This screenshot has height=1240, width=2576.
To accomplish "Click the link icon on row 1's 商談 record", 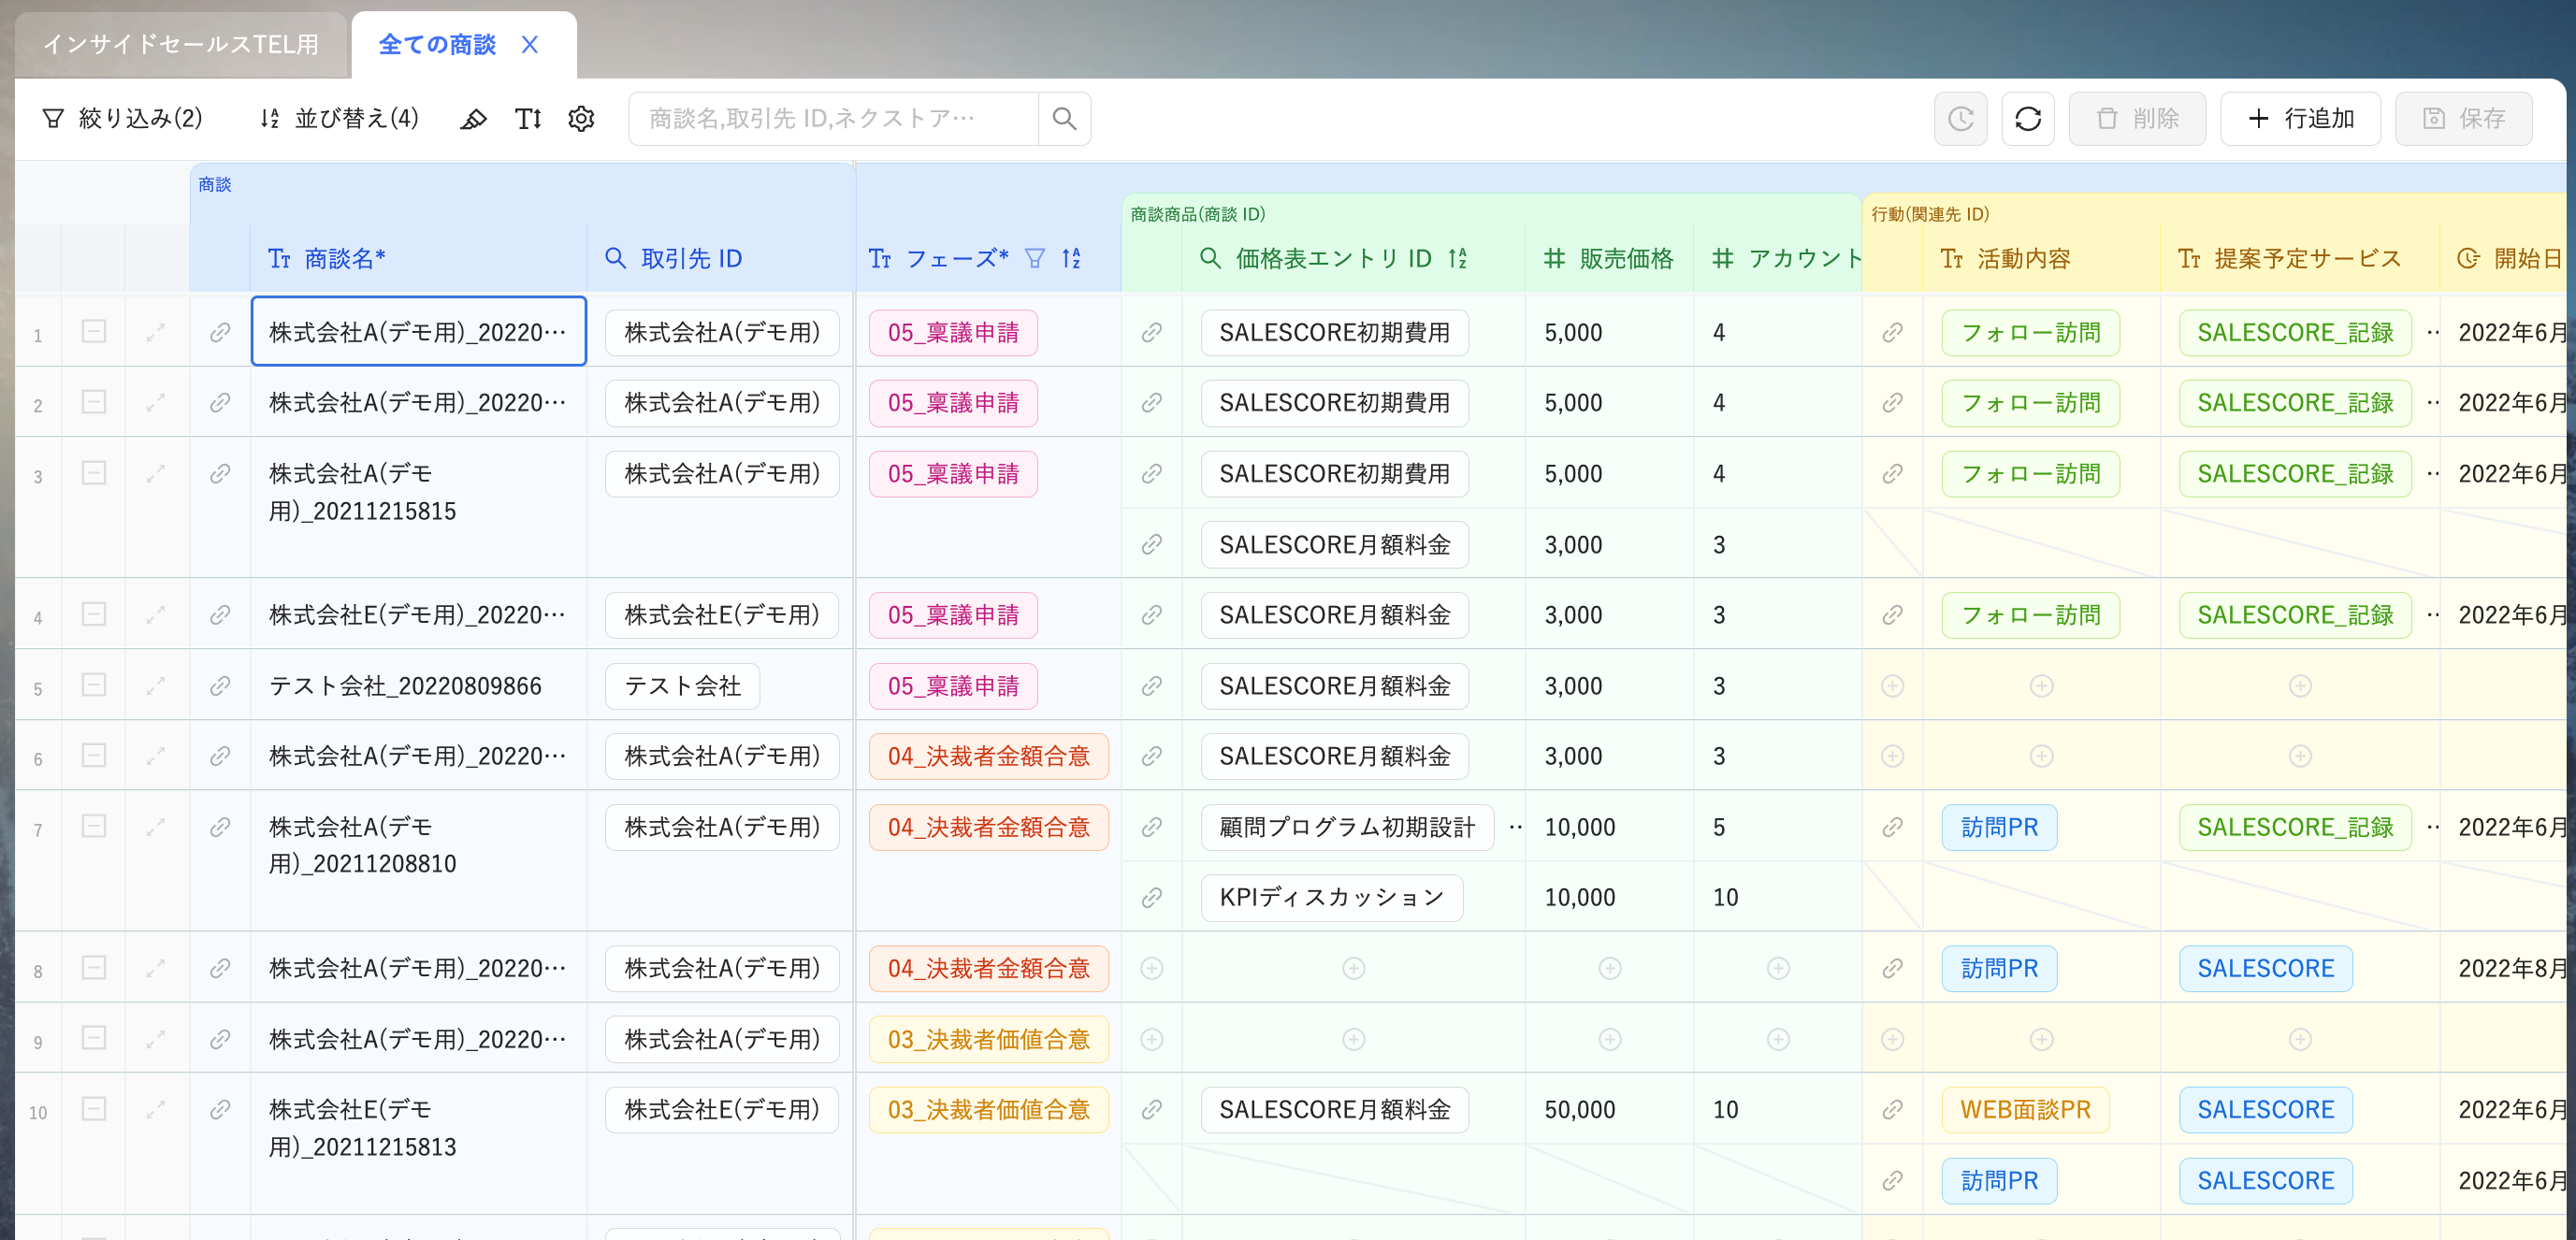I will coord(220,332).
